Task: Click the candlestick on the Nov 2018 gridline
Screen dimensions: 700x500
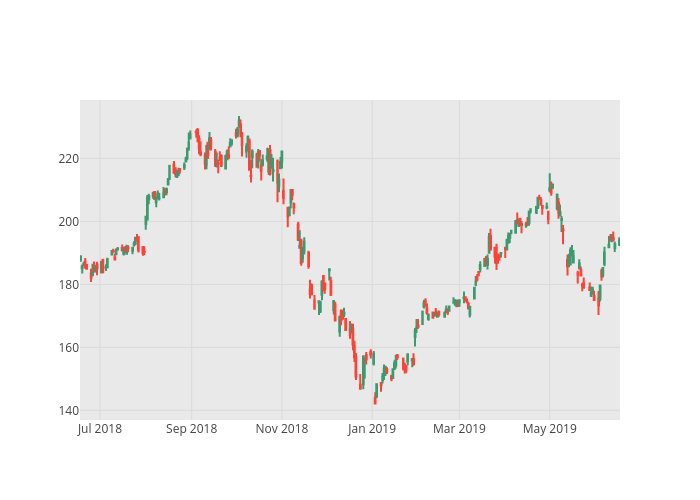Action: 282,158
